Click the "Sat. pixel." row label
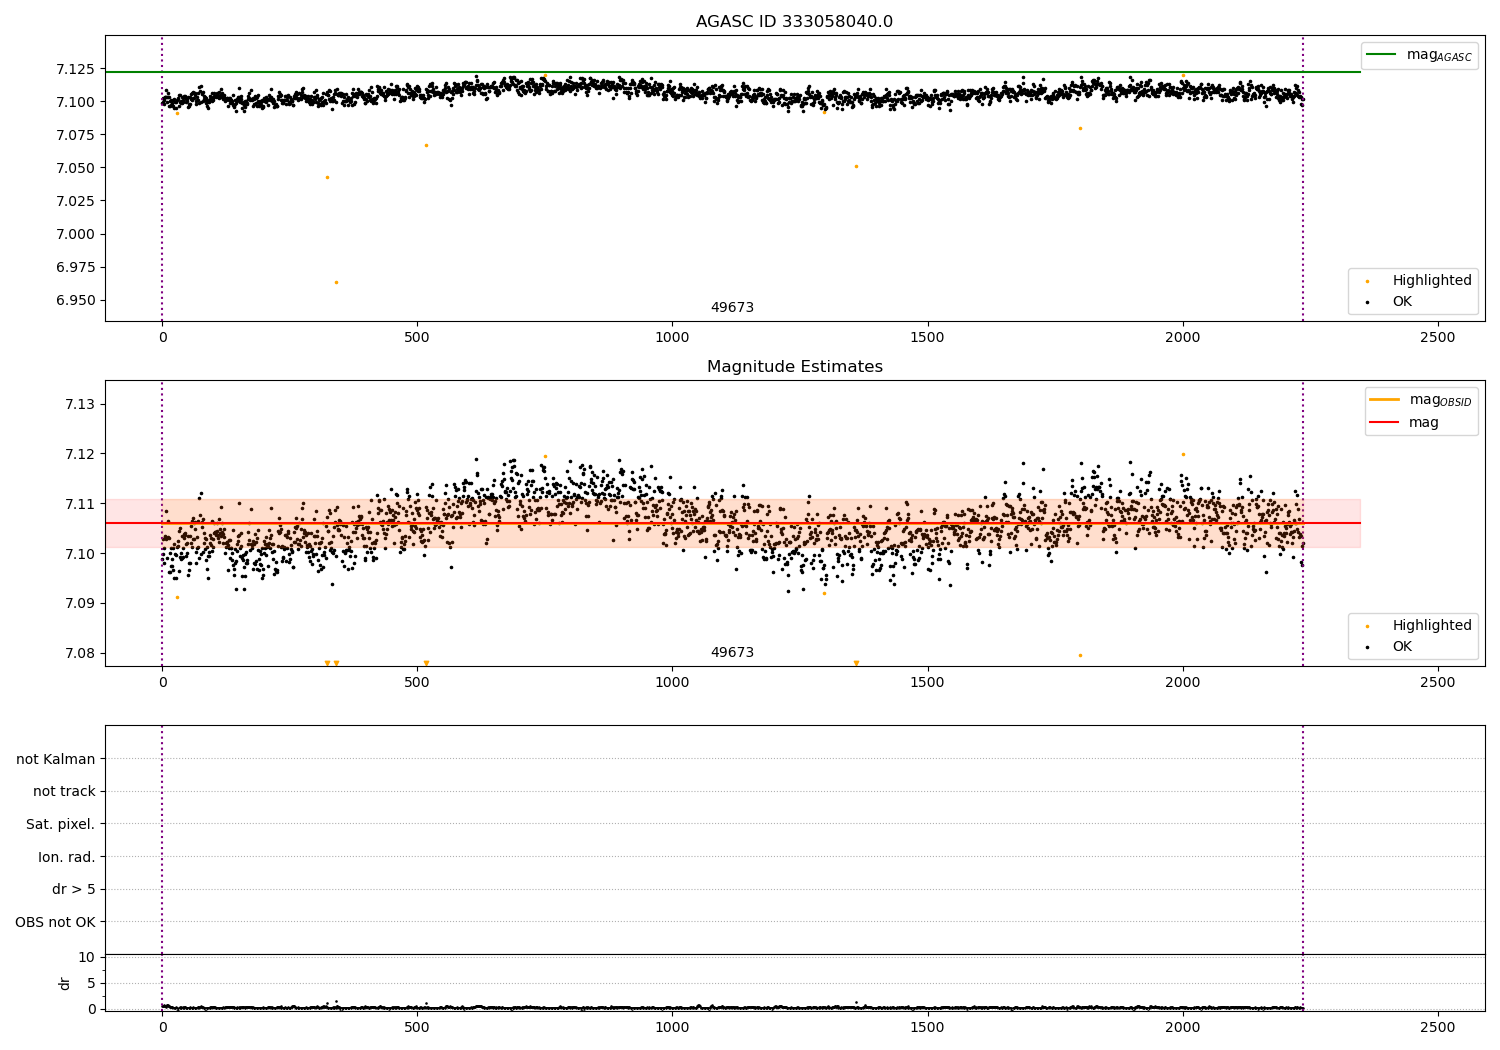Viewport: 1500px width, 1050px height. coord(61,824)
